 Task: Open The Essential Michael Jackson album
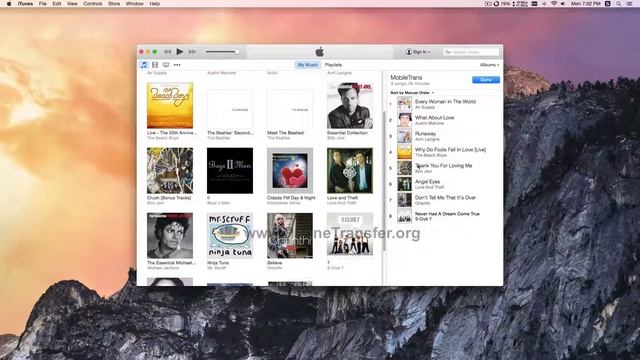click(170, 236)
